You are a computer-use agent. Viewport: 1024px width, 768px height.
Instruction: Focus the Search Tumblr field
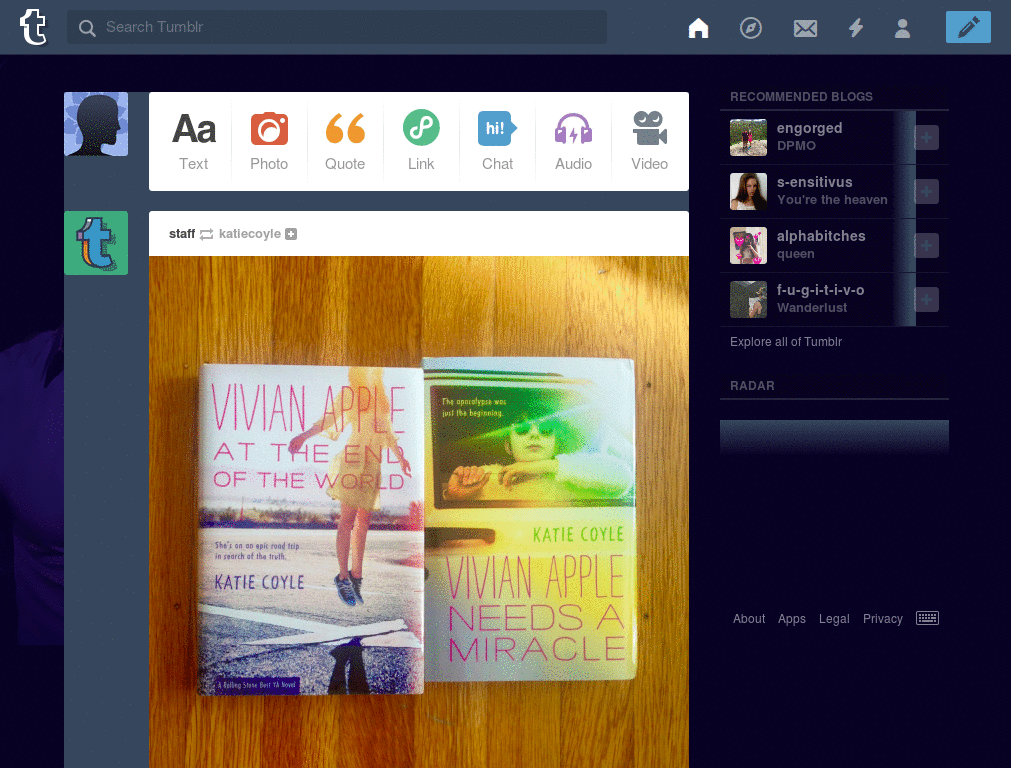[337, 27]
